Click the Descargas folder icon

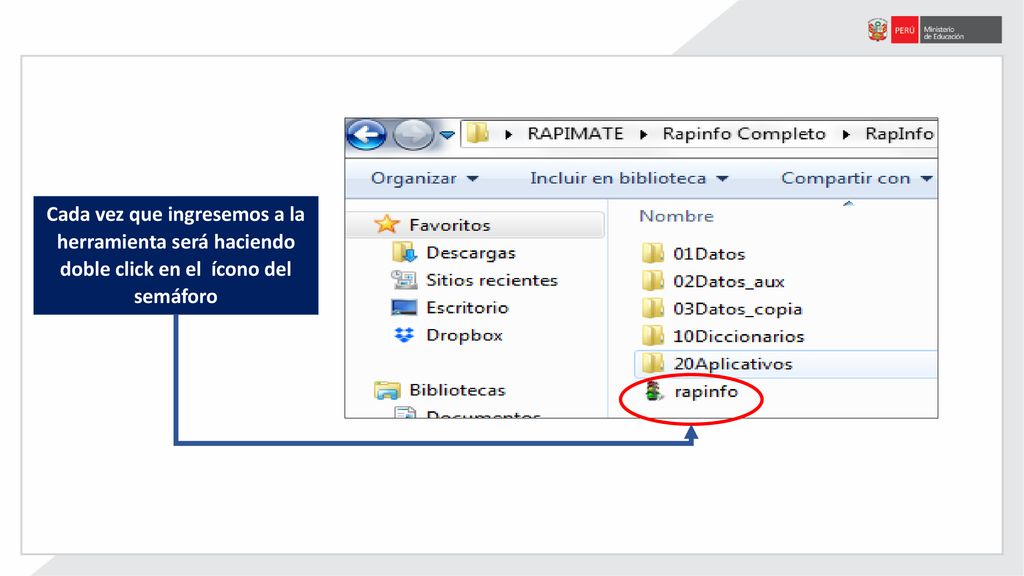404,252
